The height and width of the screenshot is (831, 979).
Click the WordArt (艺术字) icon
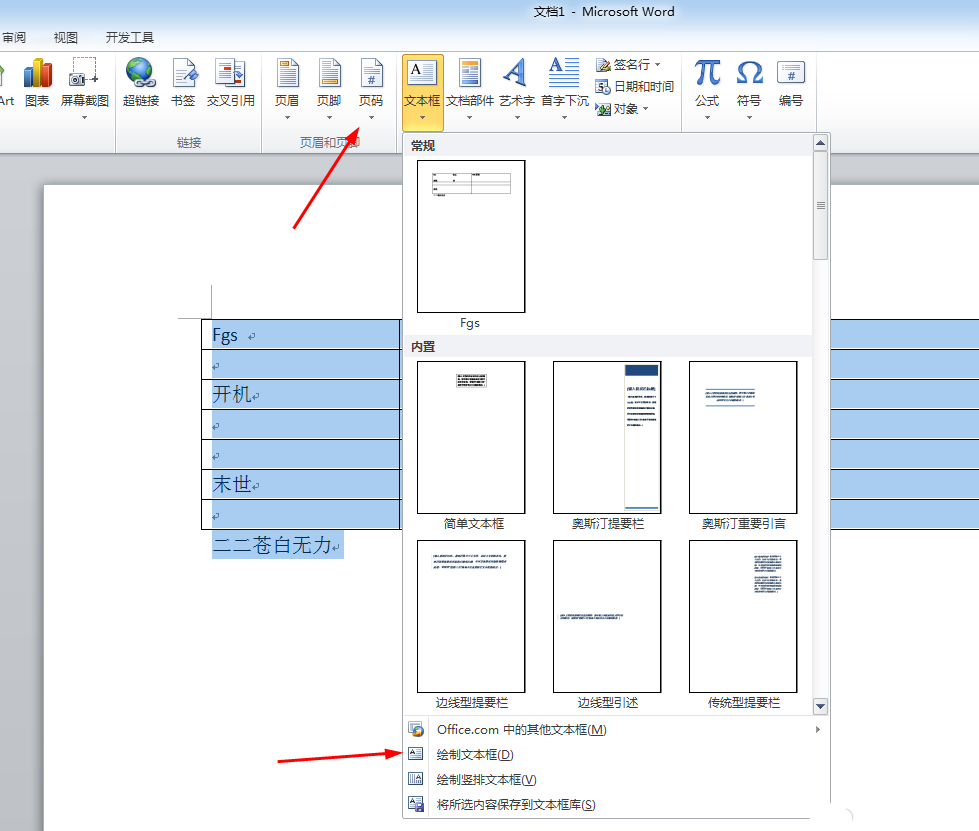[516, 74]
